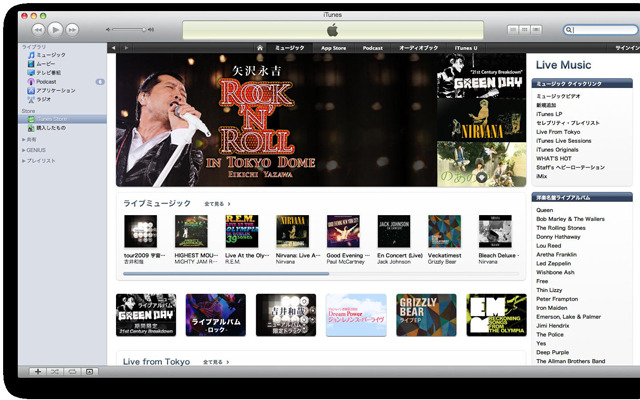See all ライブミュージック items
This screenshot has height=400, width=640.
(x=218, y=204)
